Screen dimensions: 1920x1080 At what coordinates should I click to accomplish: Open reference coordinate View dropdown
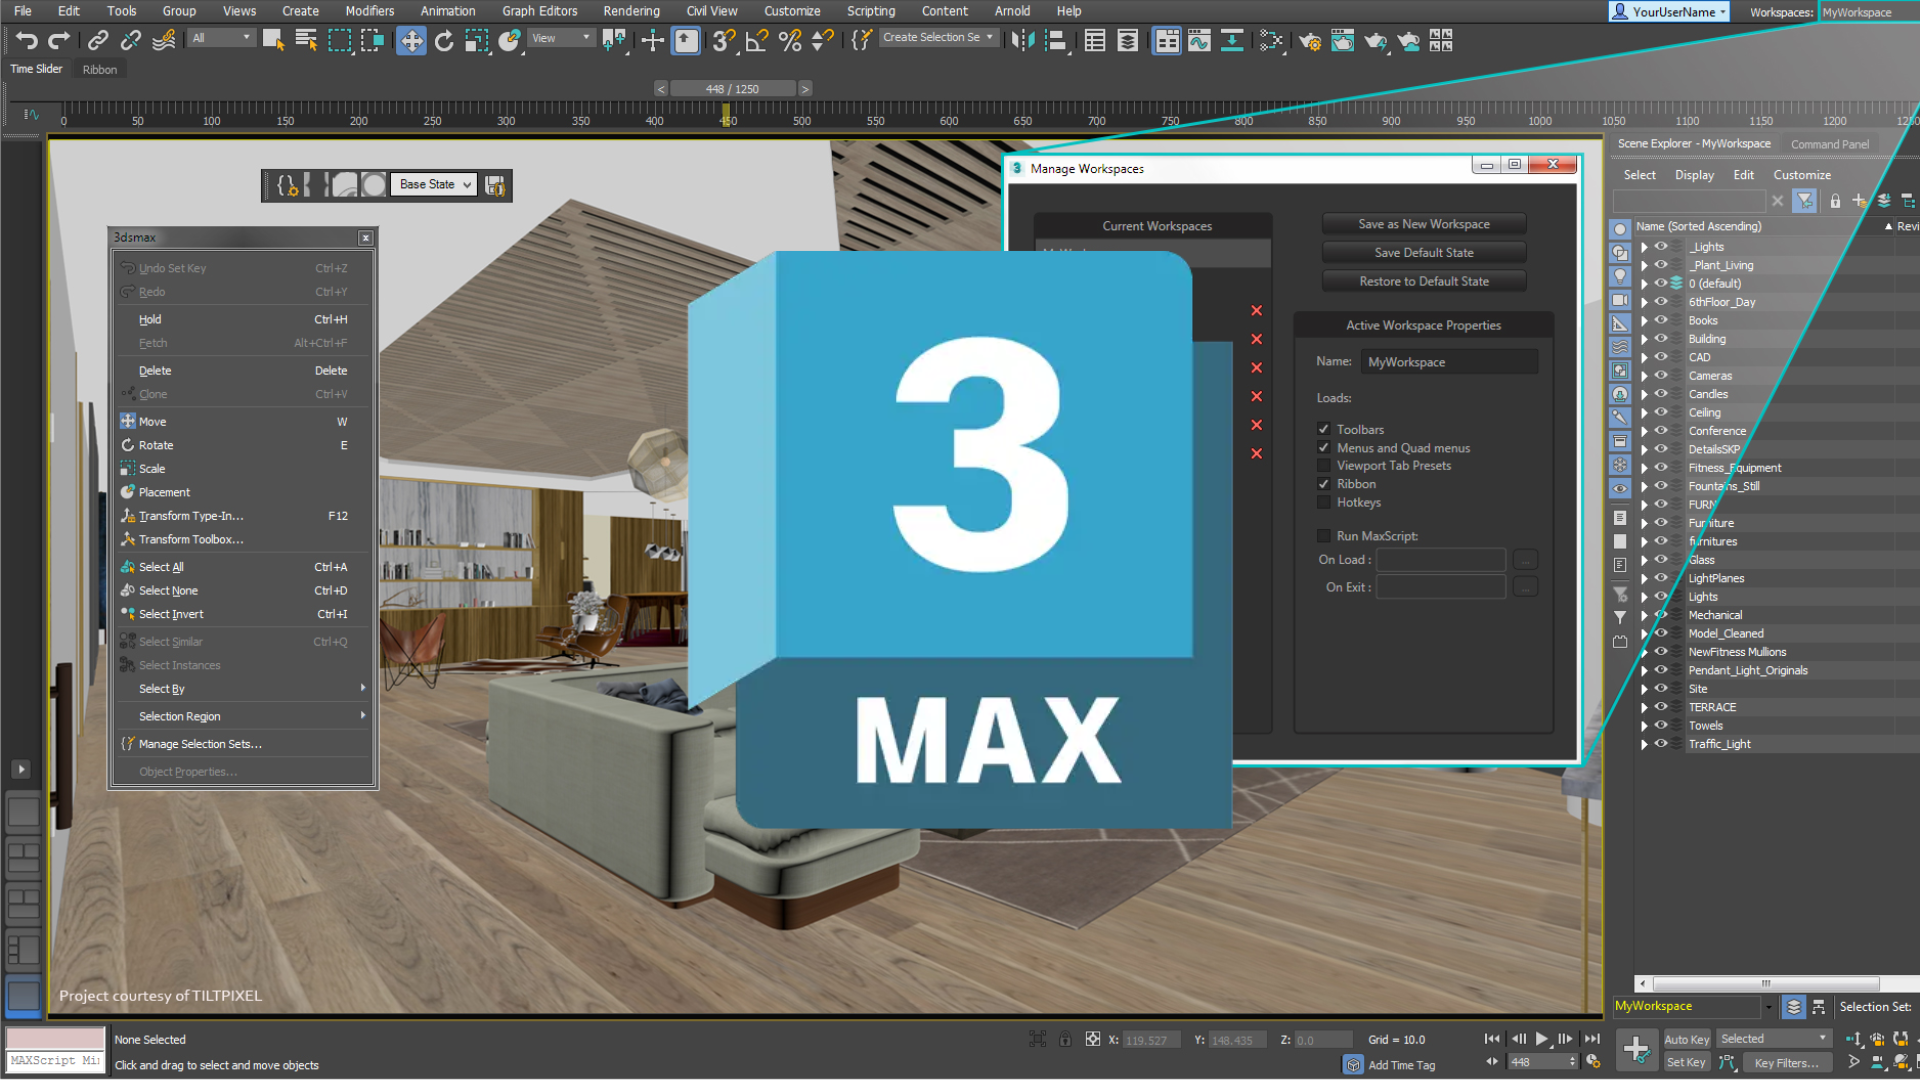[x=561, y=38]
